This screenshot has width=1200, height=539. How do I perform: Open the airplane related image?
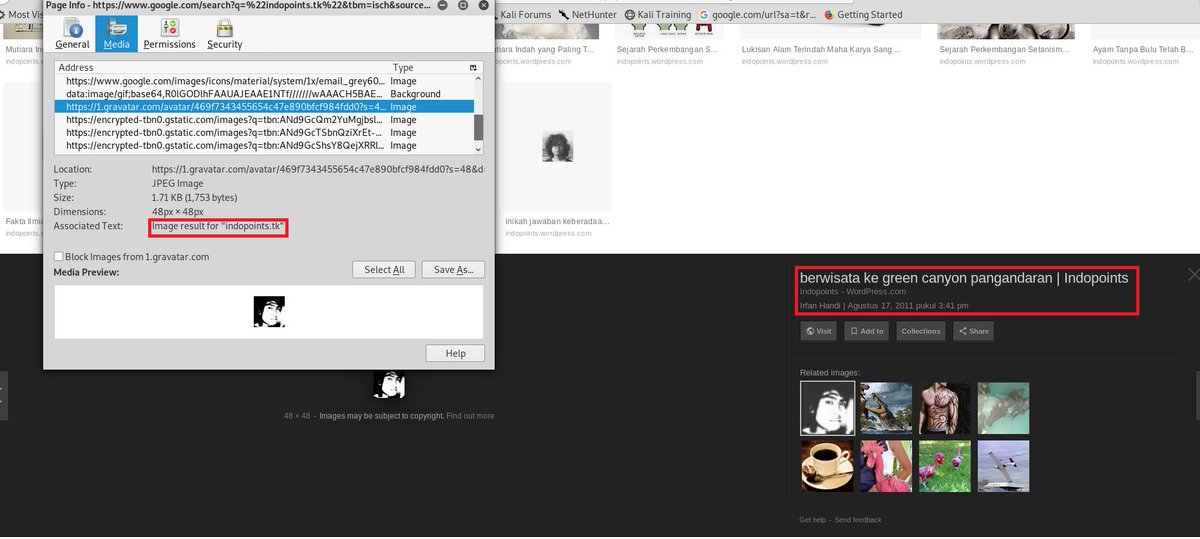(x=1003, y=466)
